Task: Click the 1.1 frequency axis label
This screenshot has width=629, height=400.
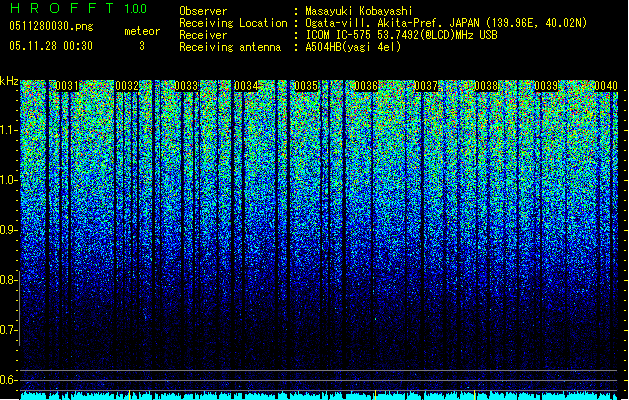Action: click(9, 130)
